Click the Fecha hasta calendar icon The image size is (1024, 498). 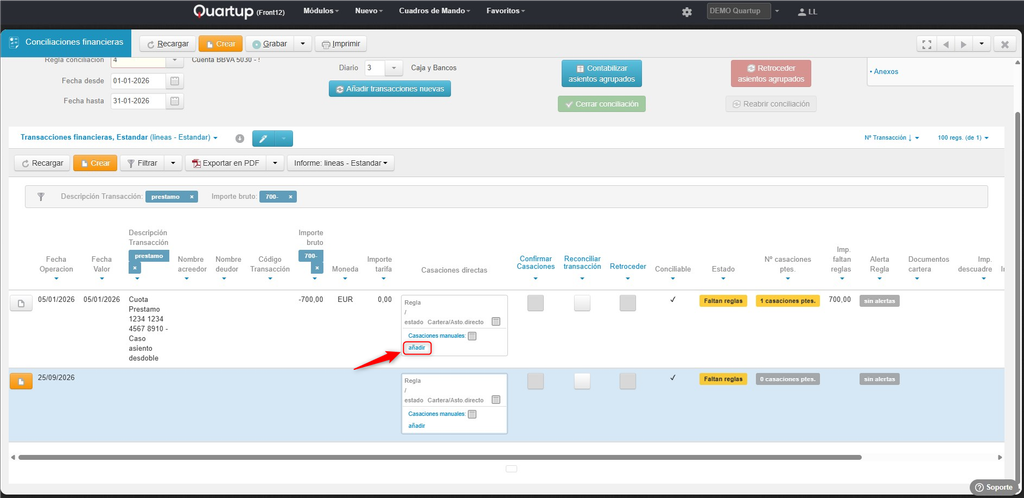174,101
